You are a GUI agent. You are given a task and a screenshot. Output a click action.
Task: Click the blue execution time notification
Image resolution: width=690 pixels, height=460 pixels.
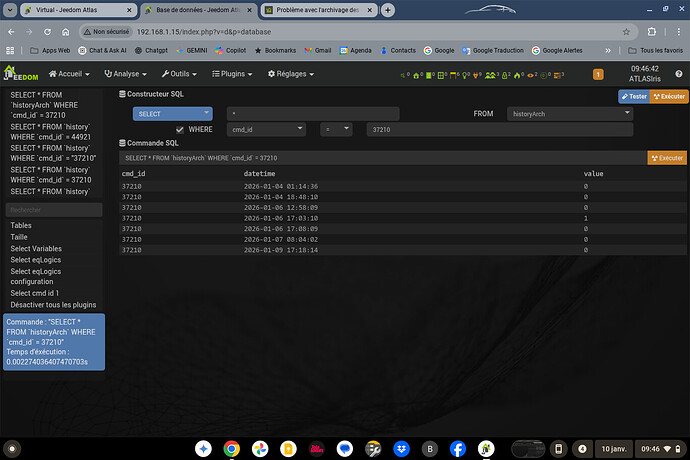coord(54,342)
